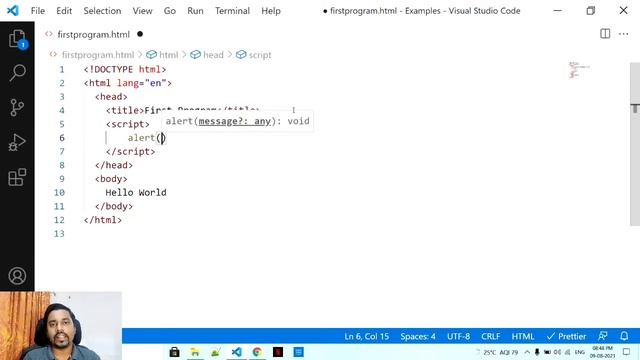Open the Run and Debug view
This screenshot has width=640, height=360.
click(x=17, y=142)
